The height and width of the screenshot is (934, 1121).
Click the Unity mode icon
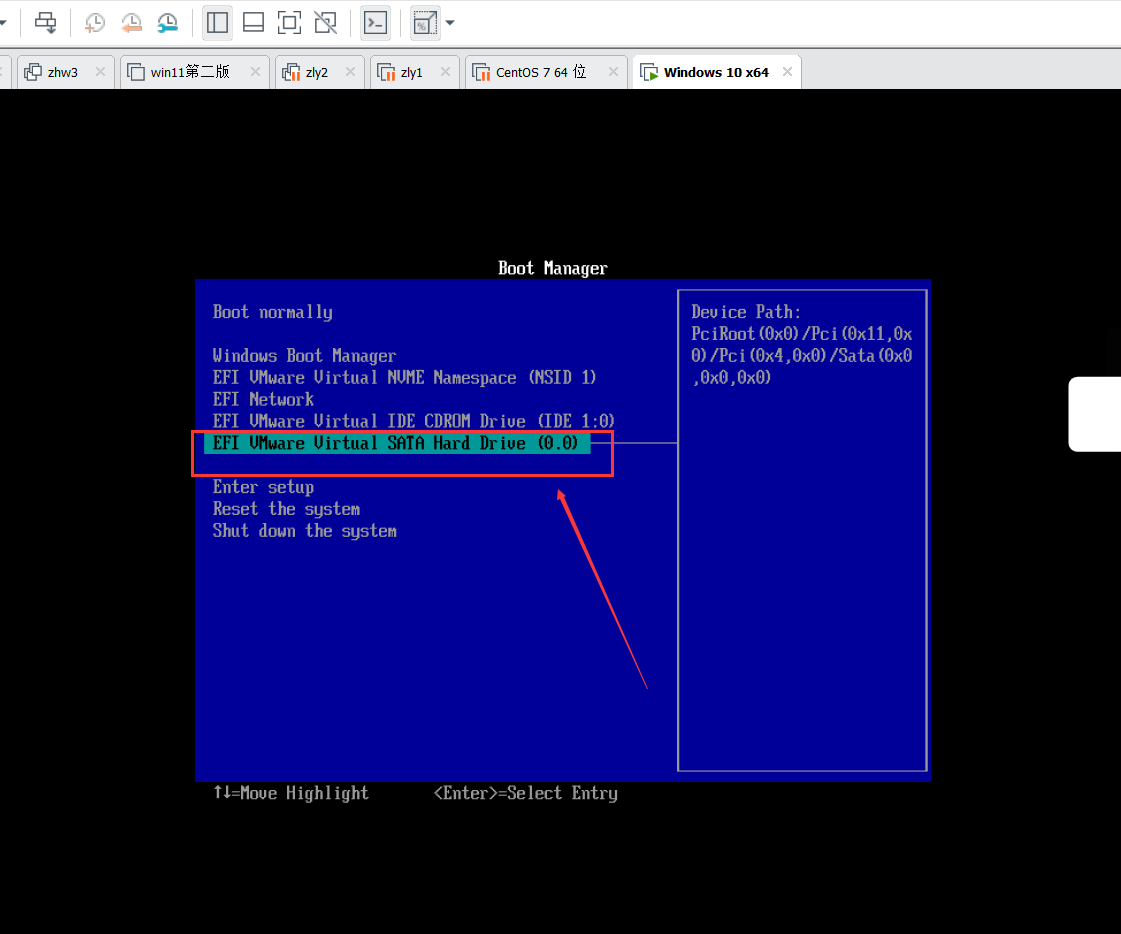click(x=325, y=23)
